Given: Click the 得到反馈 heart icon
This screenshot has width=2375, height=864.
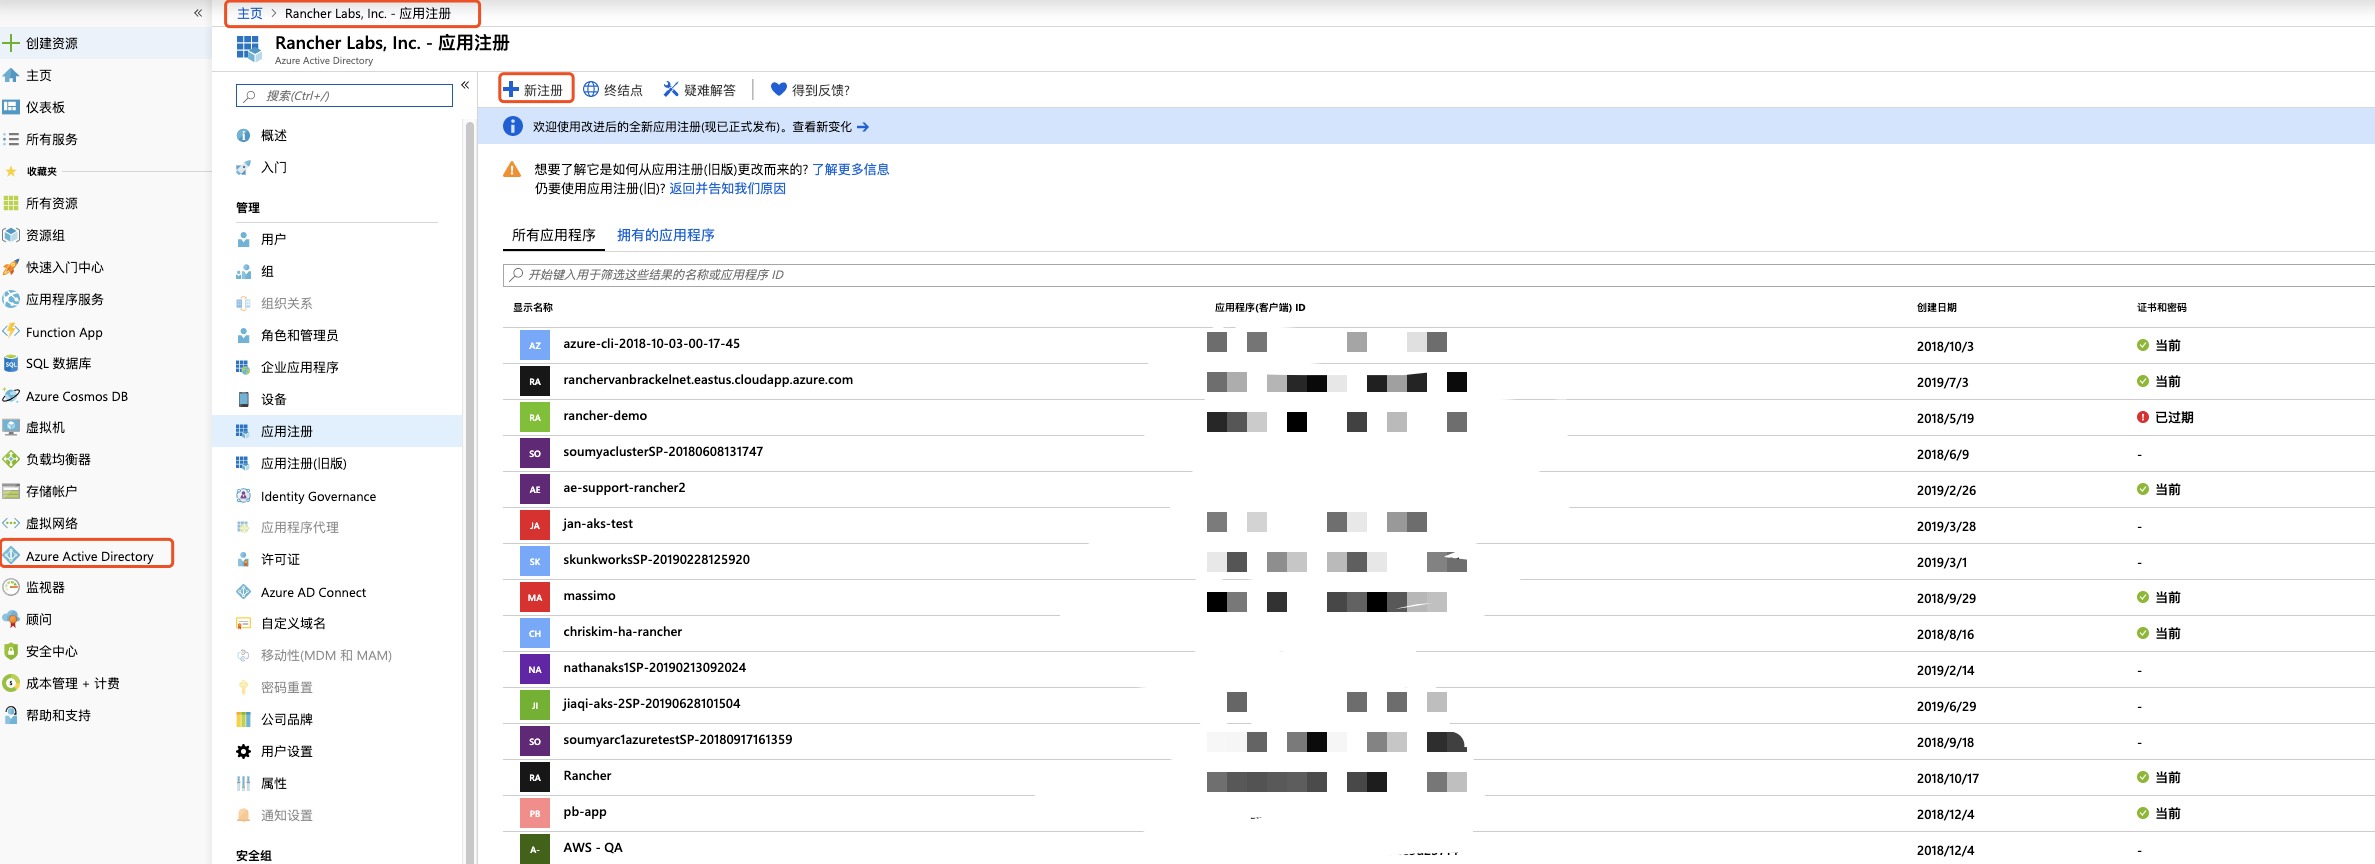Looking at the screenshot, I should pos(779,89).
